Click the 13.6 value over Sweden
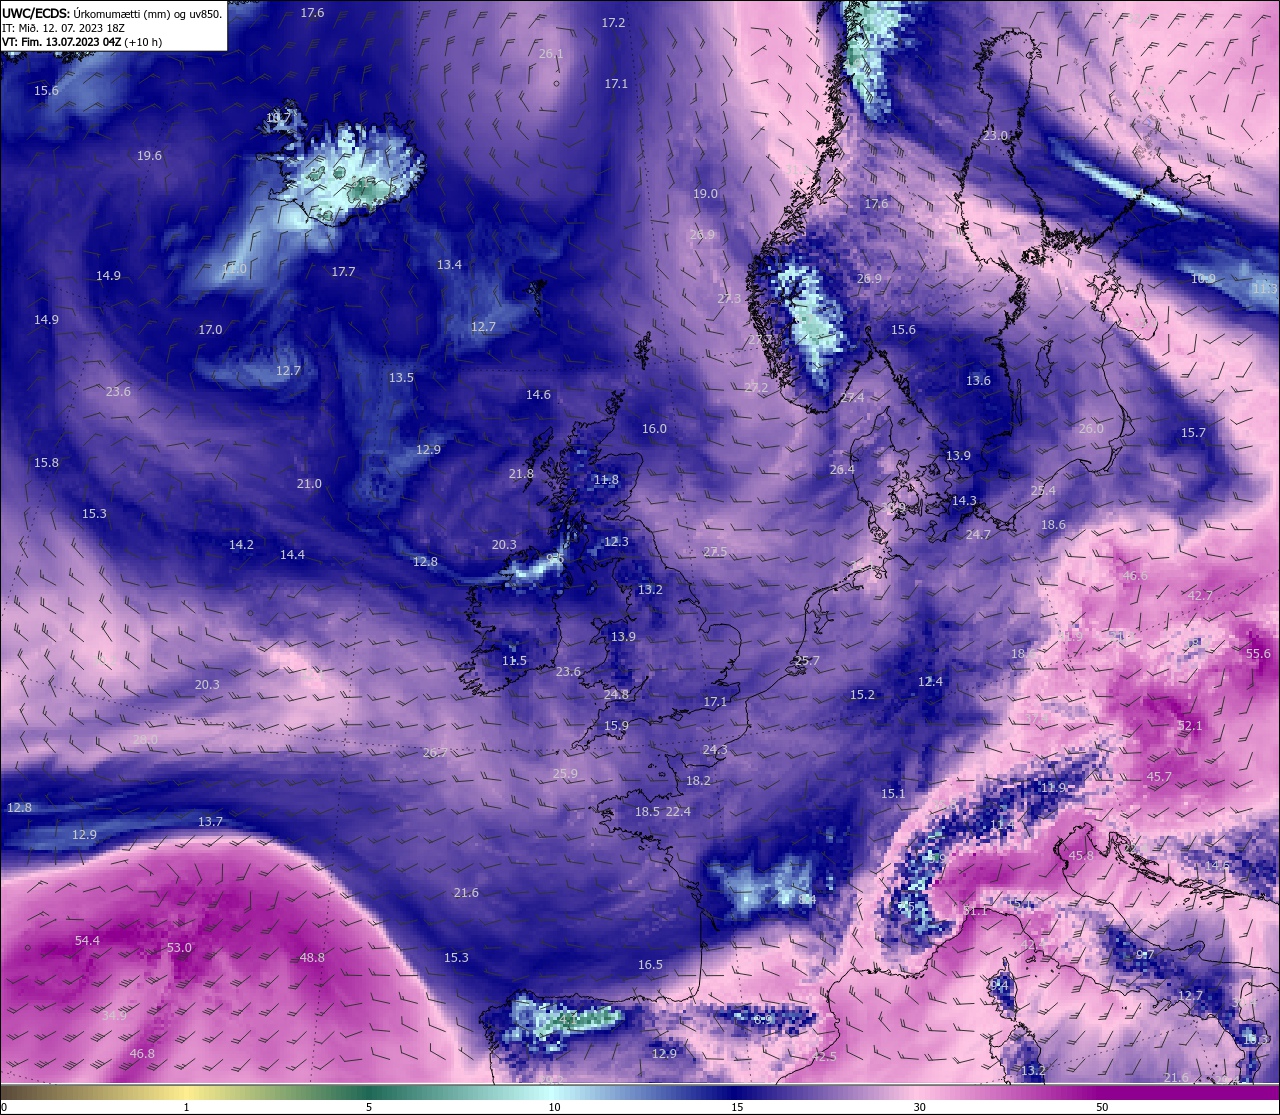Image resolution: width=1280 pixels, height=1115 pixels. [x=978, y=381]
